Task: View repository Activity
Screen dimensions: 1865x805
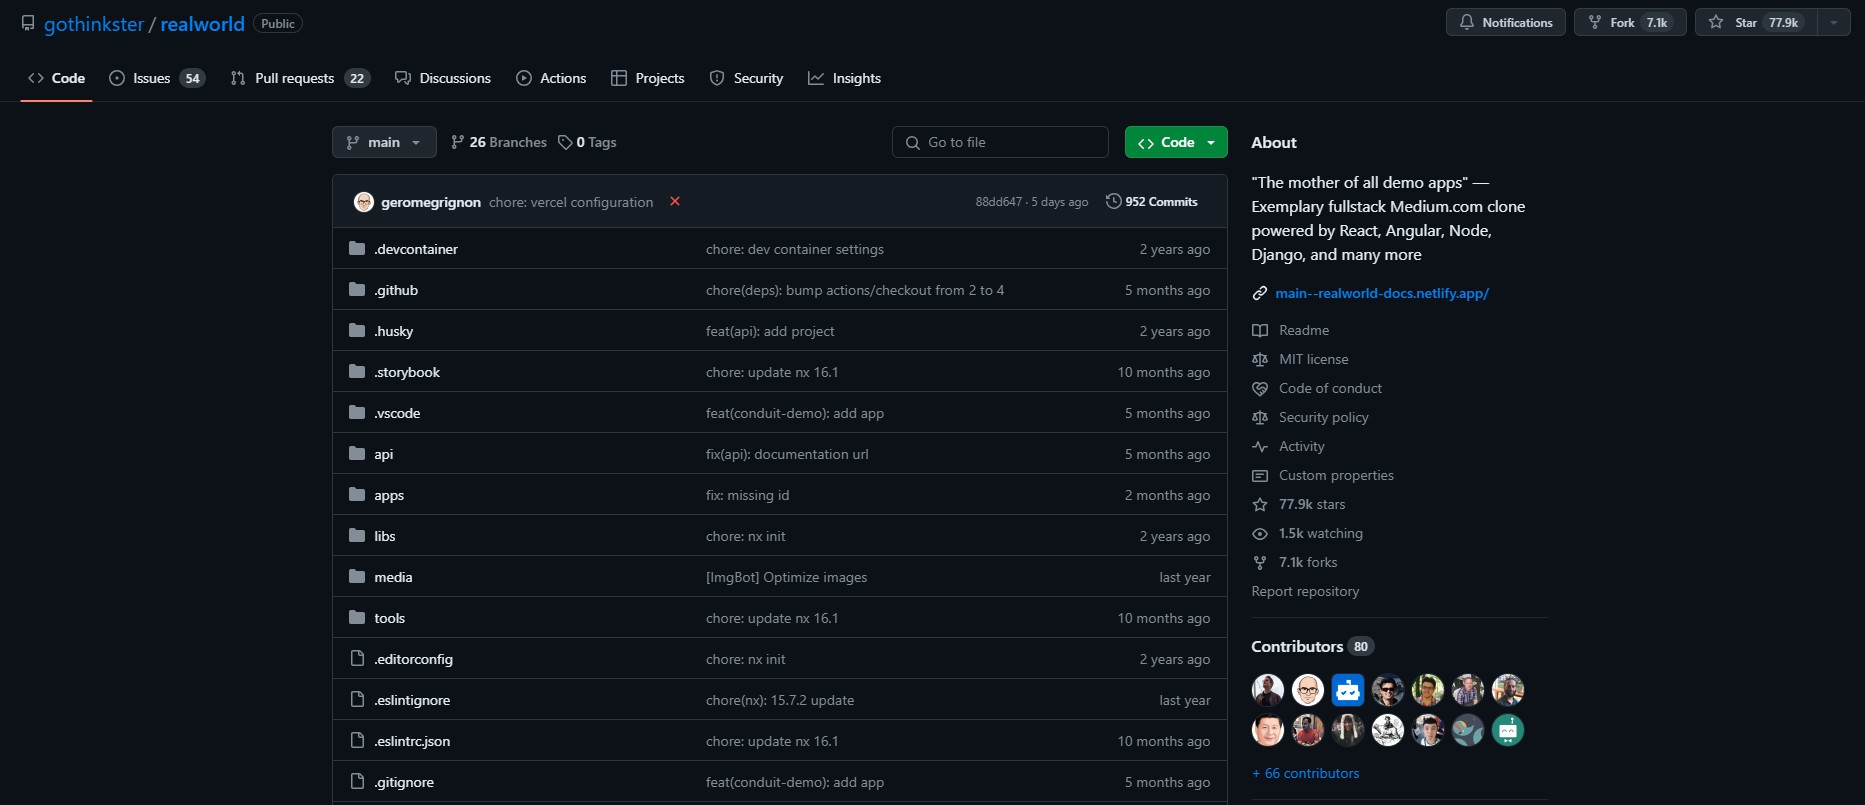Action: (x=1301, y=446)
